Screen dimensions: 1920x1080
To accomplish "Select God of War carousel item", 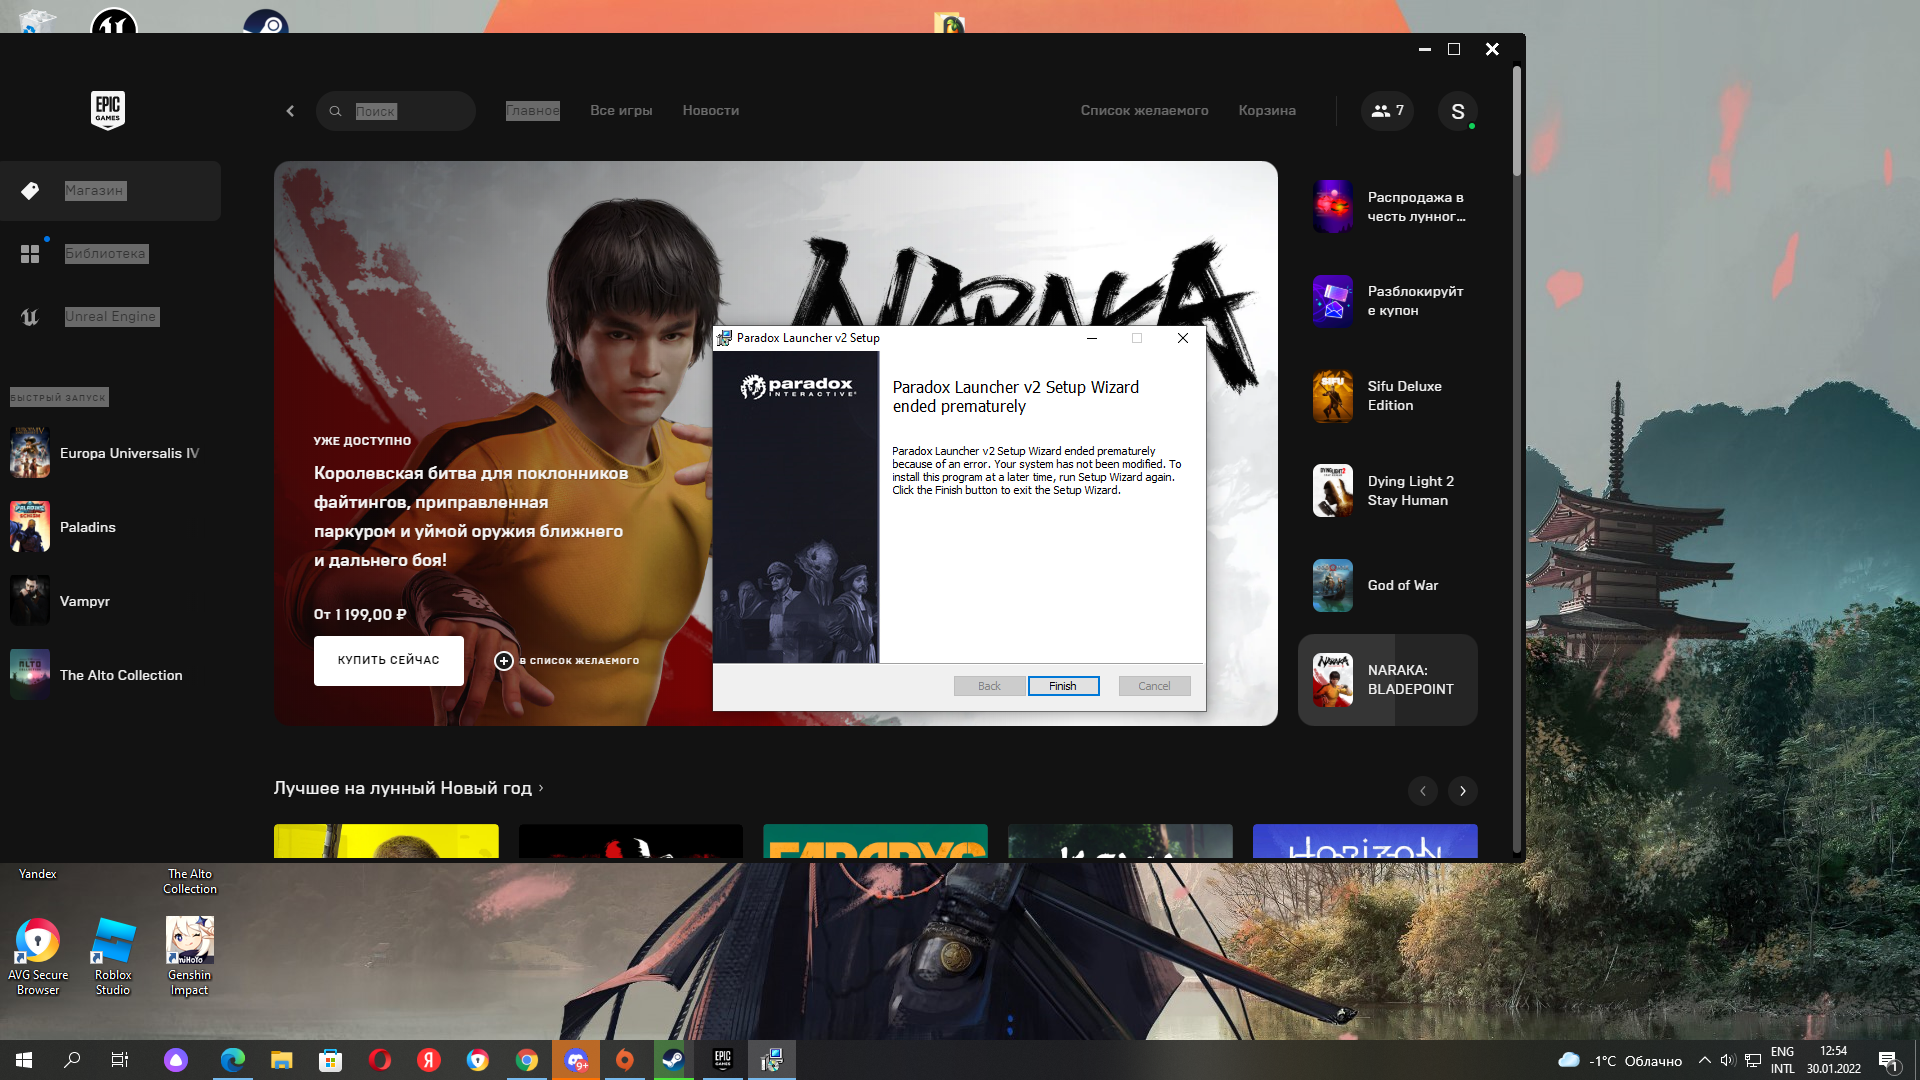I will (x=1388, y=585).
